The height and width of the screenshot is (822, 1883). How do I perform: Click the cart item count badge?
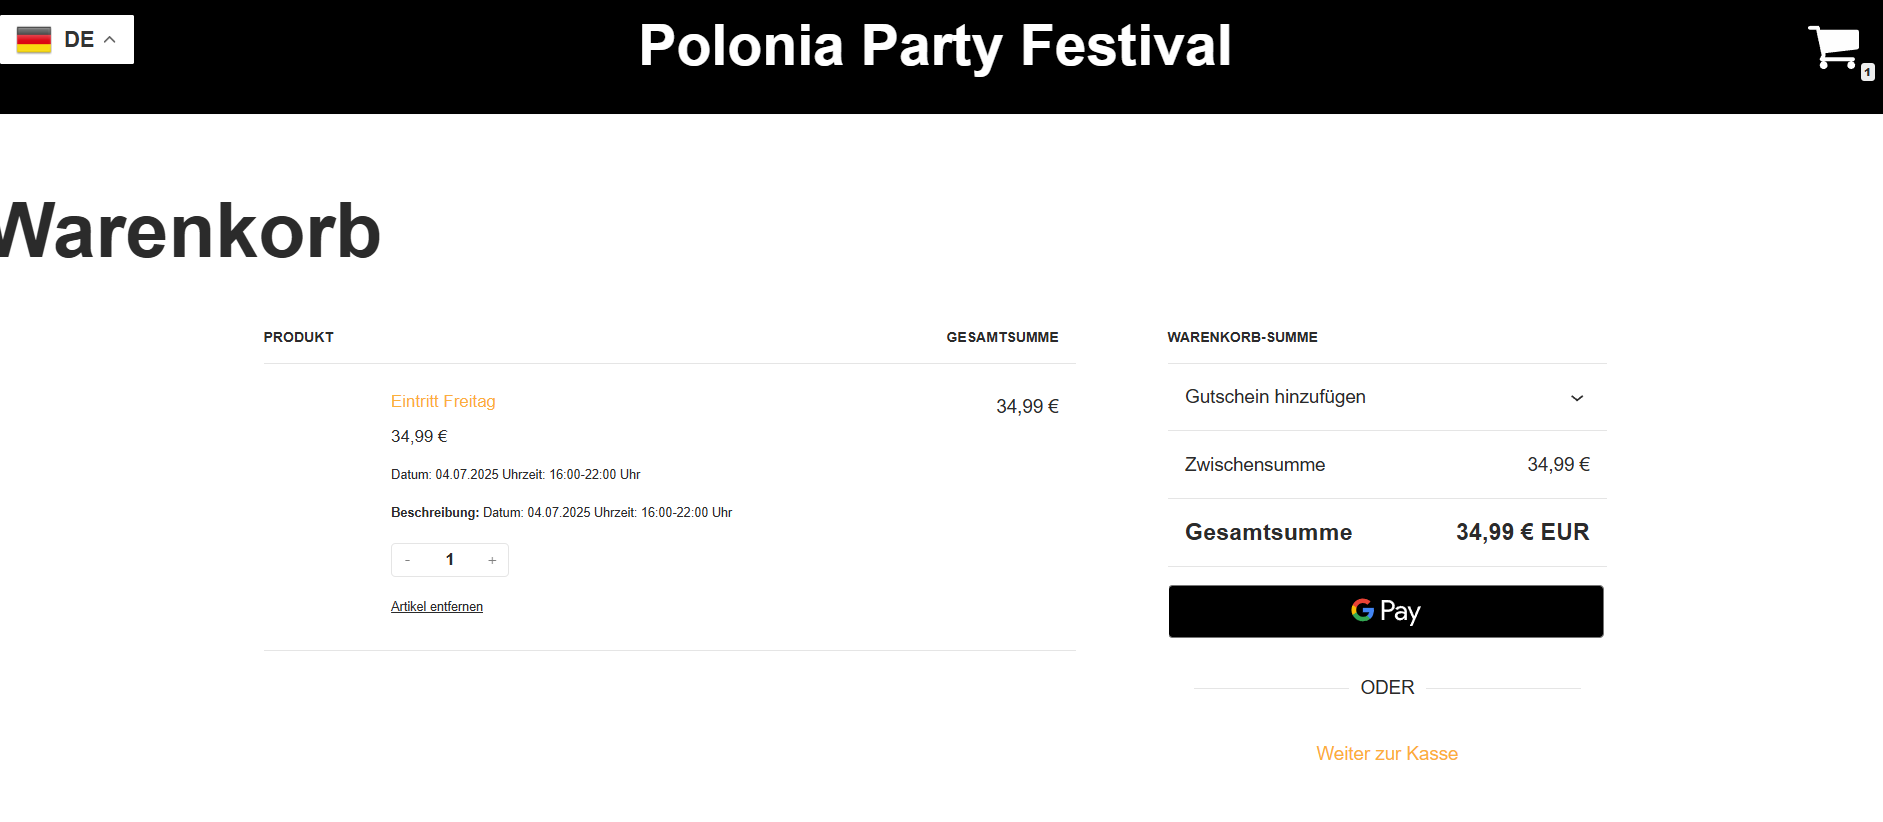point(1867,72)
